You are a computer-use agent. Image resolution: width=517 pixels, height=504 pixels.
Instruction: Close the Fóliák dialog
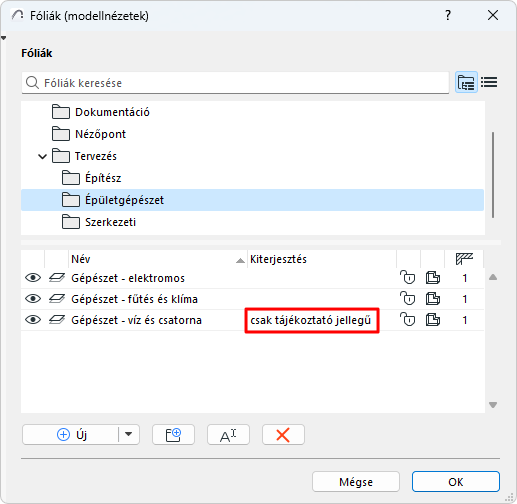coord(493,15)
